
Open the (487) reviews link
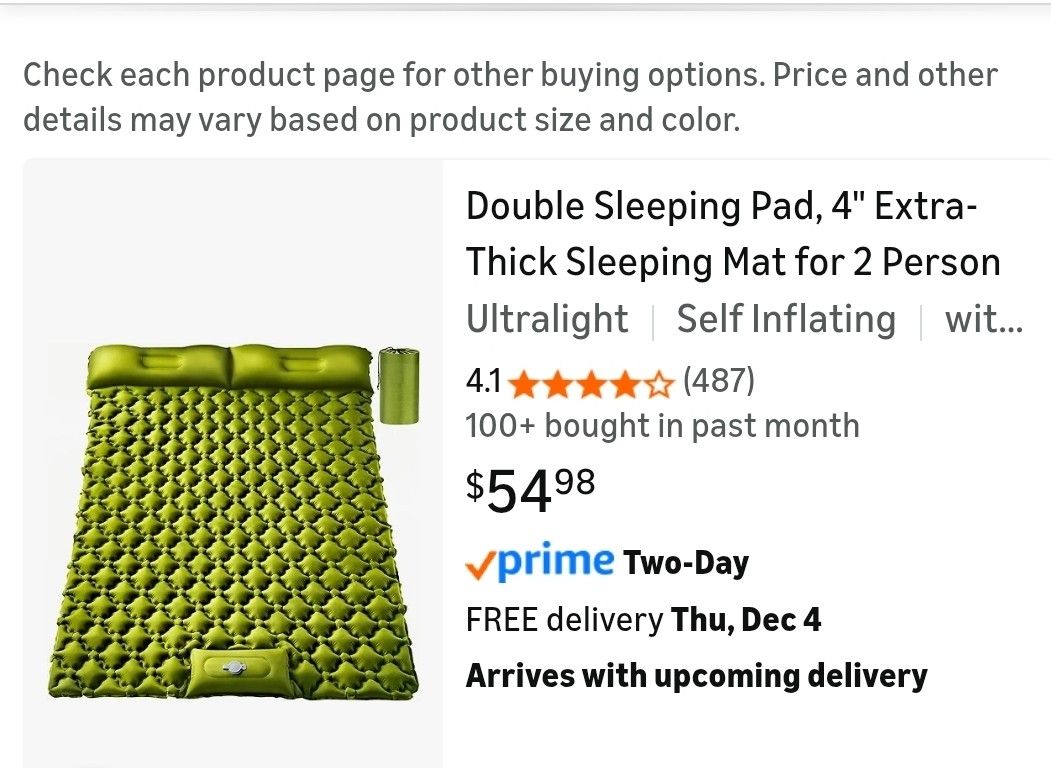[719, 381]
